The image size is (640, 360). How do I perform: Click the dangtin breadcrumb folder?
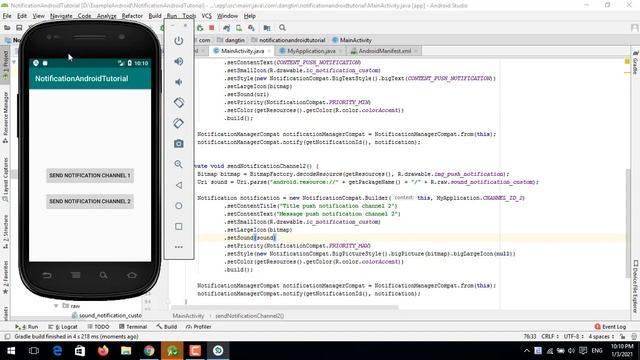pos(231,40)
